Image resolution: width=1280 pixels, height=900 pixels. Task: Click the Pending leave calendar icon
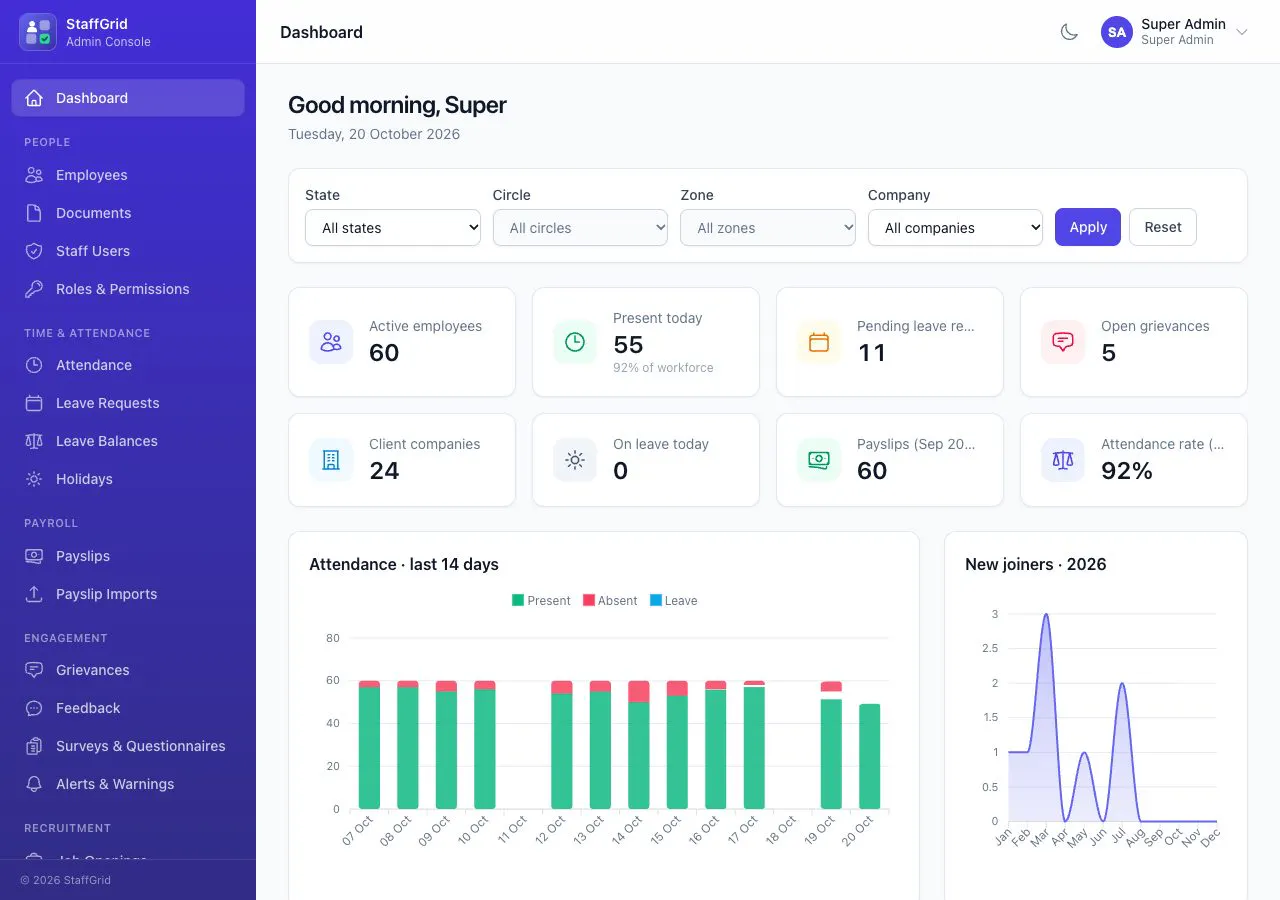click(x=819, y=342)
